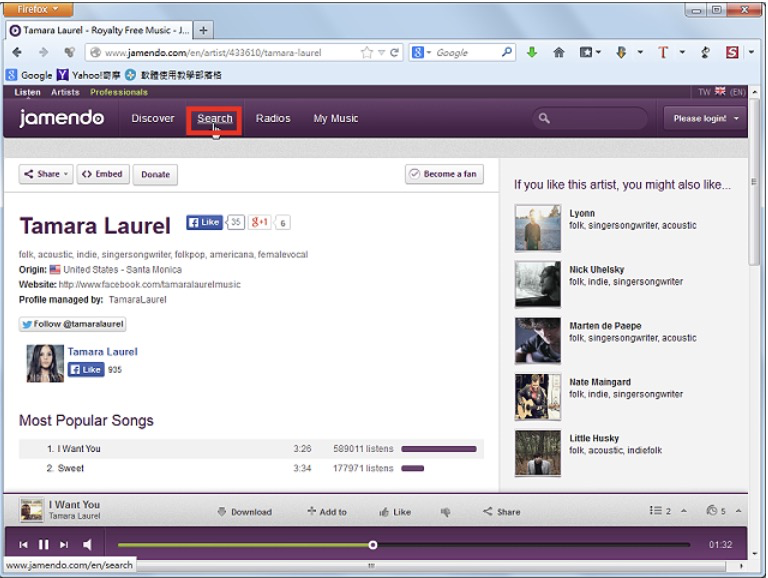
Task: Click the Donate button
Action: 155,174
